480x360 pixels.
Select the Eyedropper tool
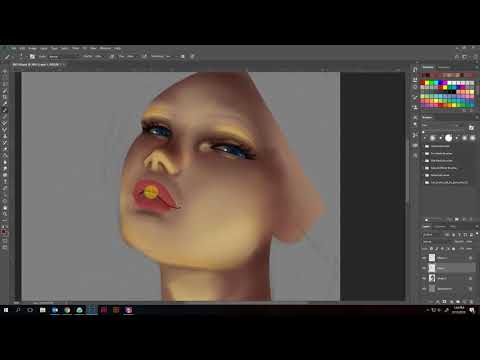5,104
